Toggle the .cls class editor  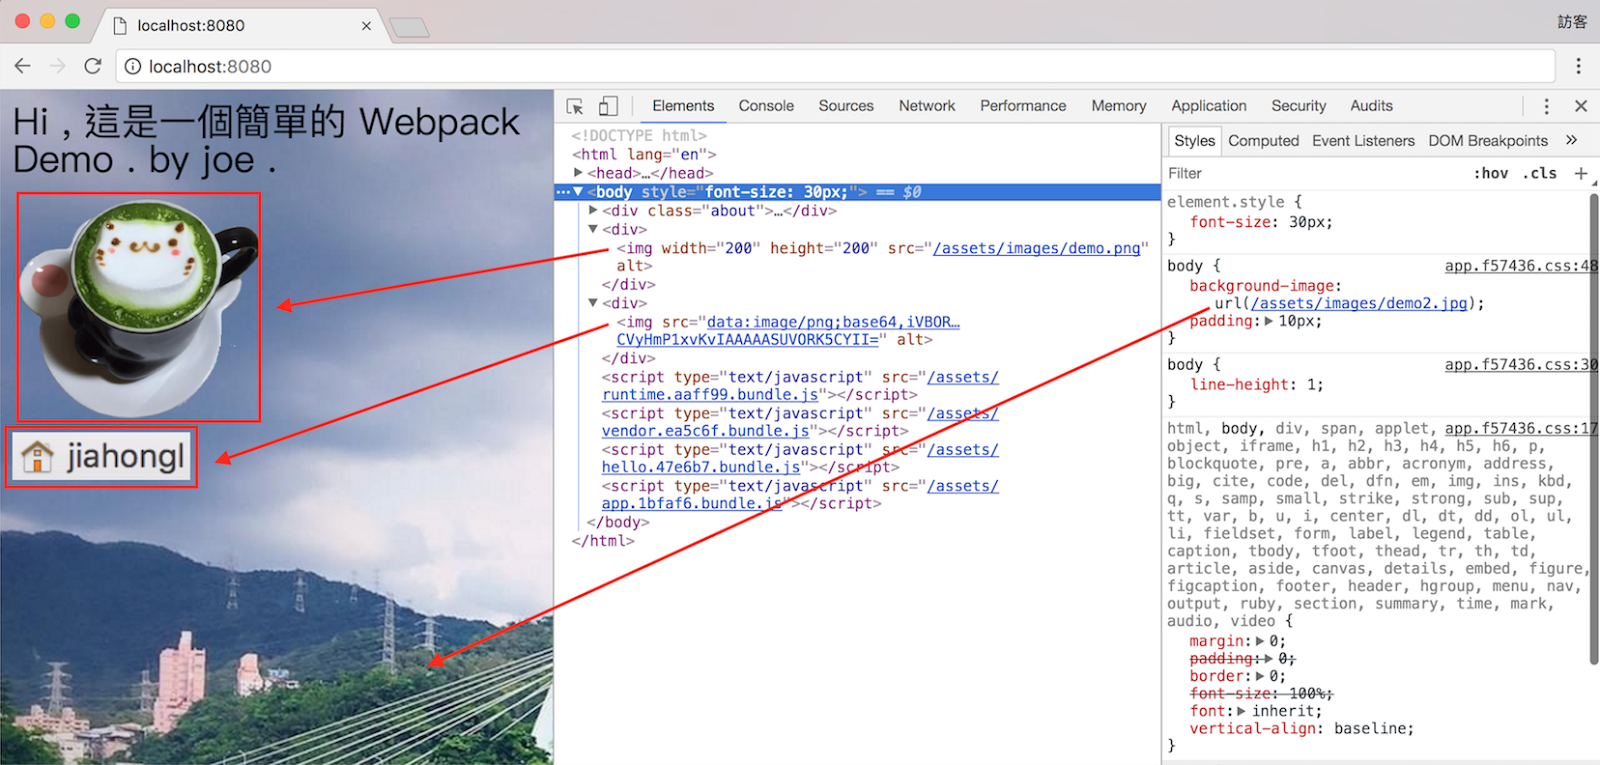(1540, 173)
